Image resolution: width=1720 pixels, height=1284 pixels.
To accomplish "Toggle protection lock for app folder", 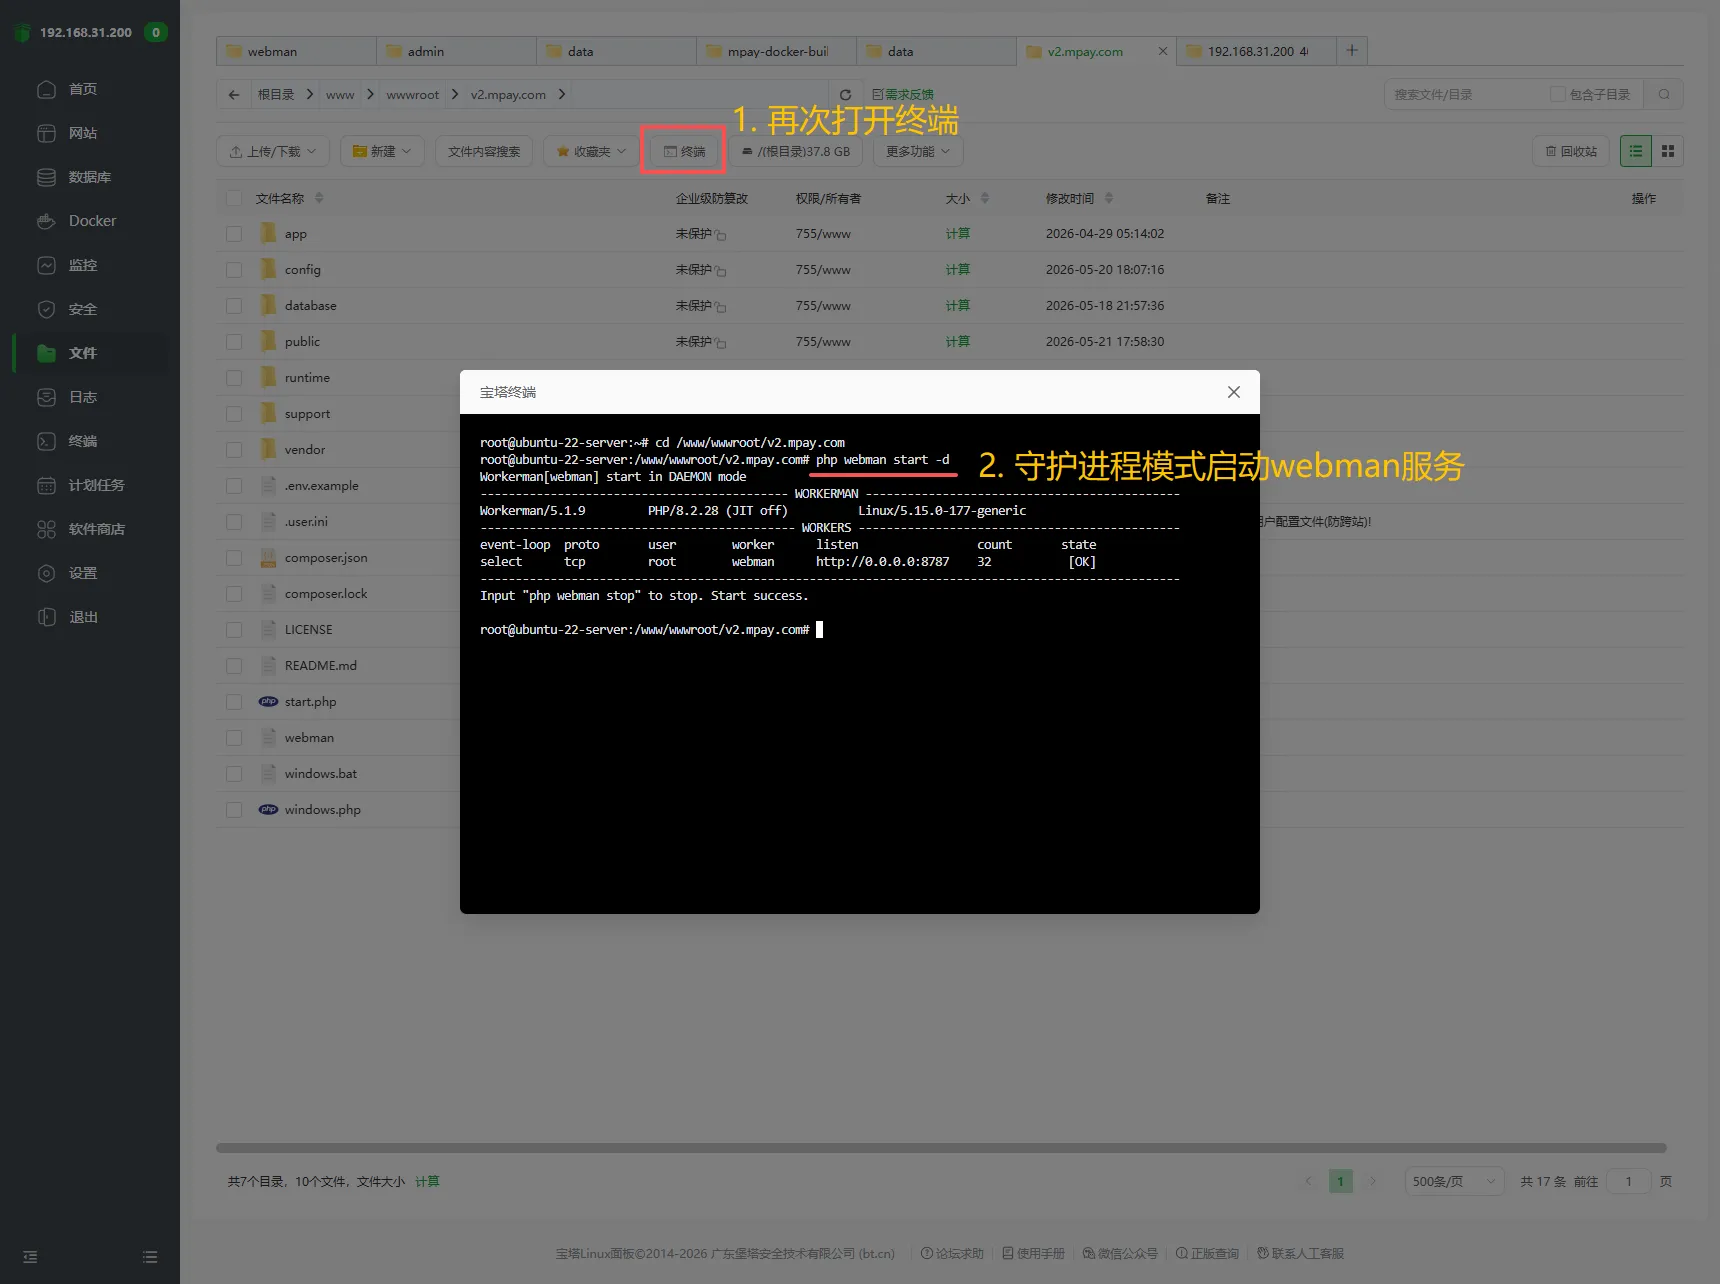I will coord(721,235).
